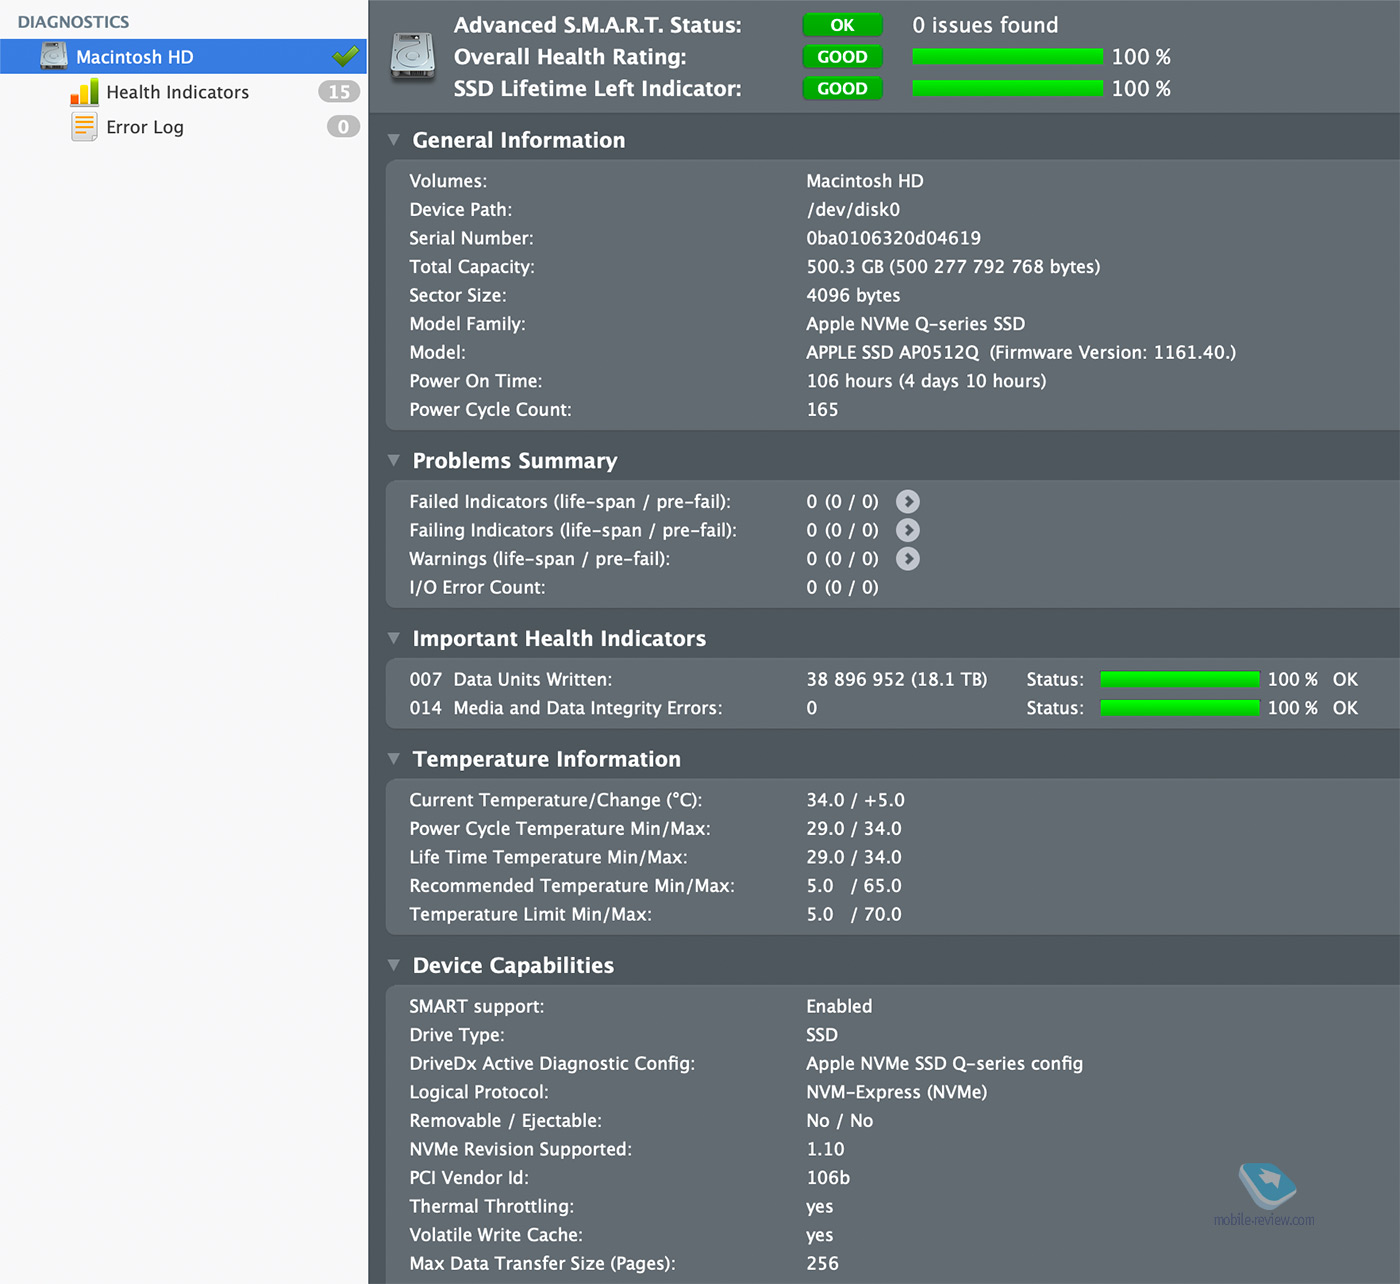The width and height of the screenshot is (1400, 1284).
Task: Click the Macintosh HD drive icon in sidebar
Action: [x=54, y=57]
